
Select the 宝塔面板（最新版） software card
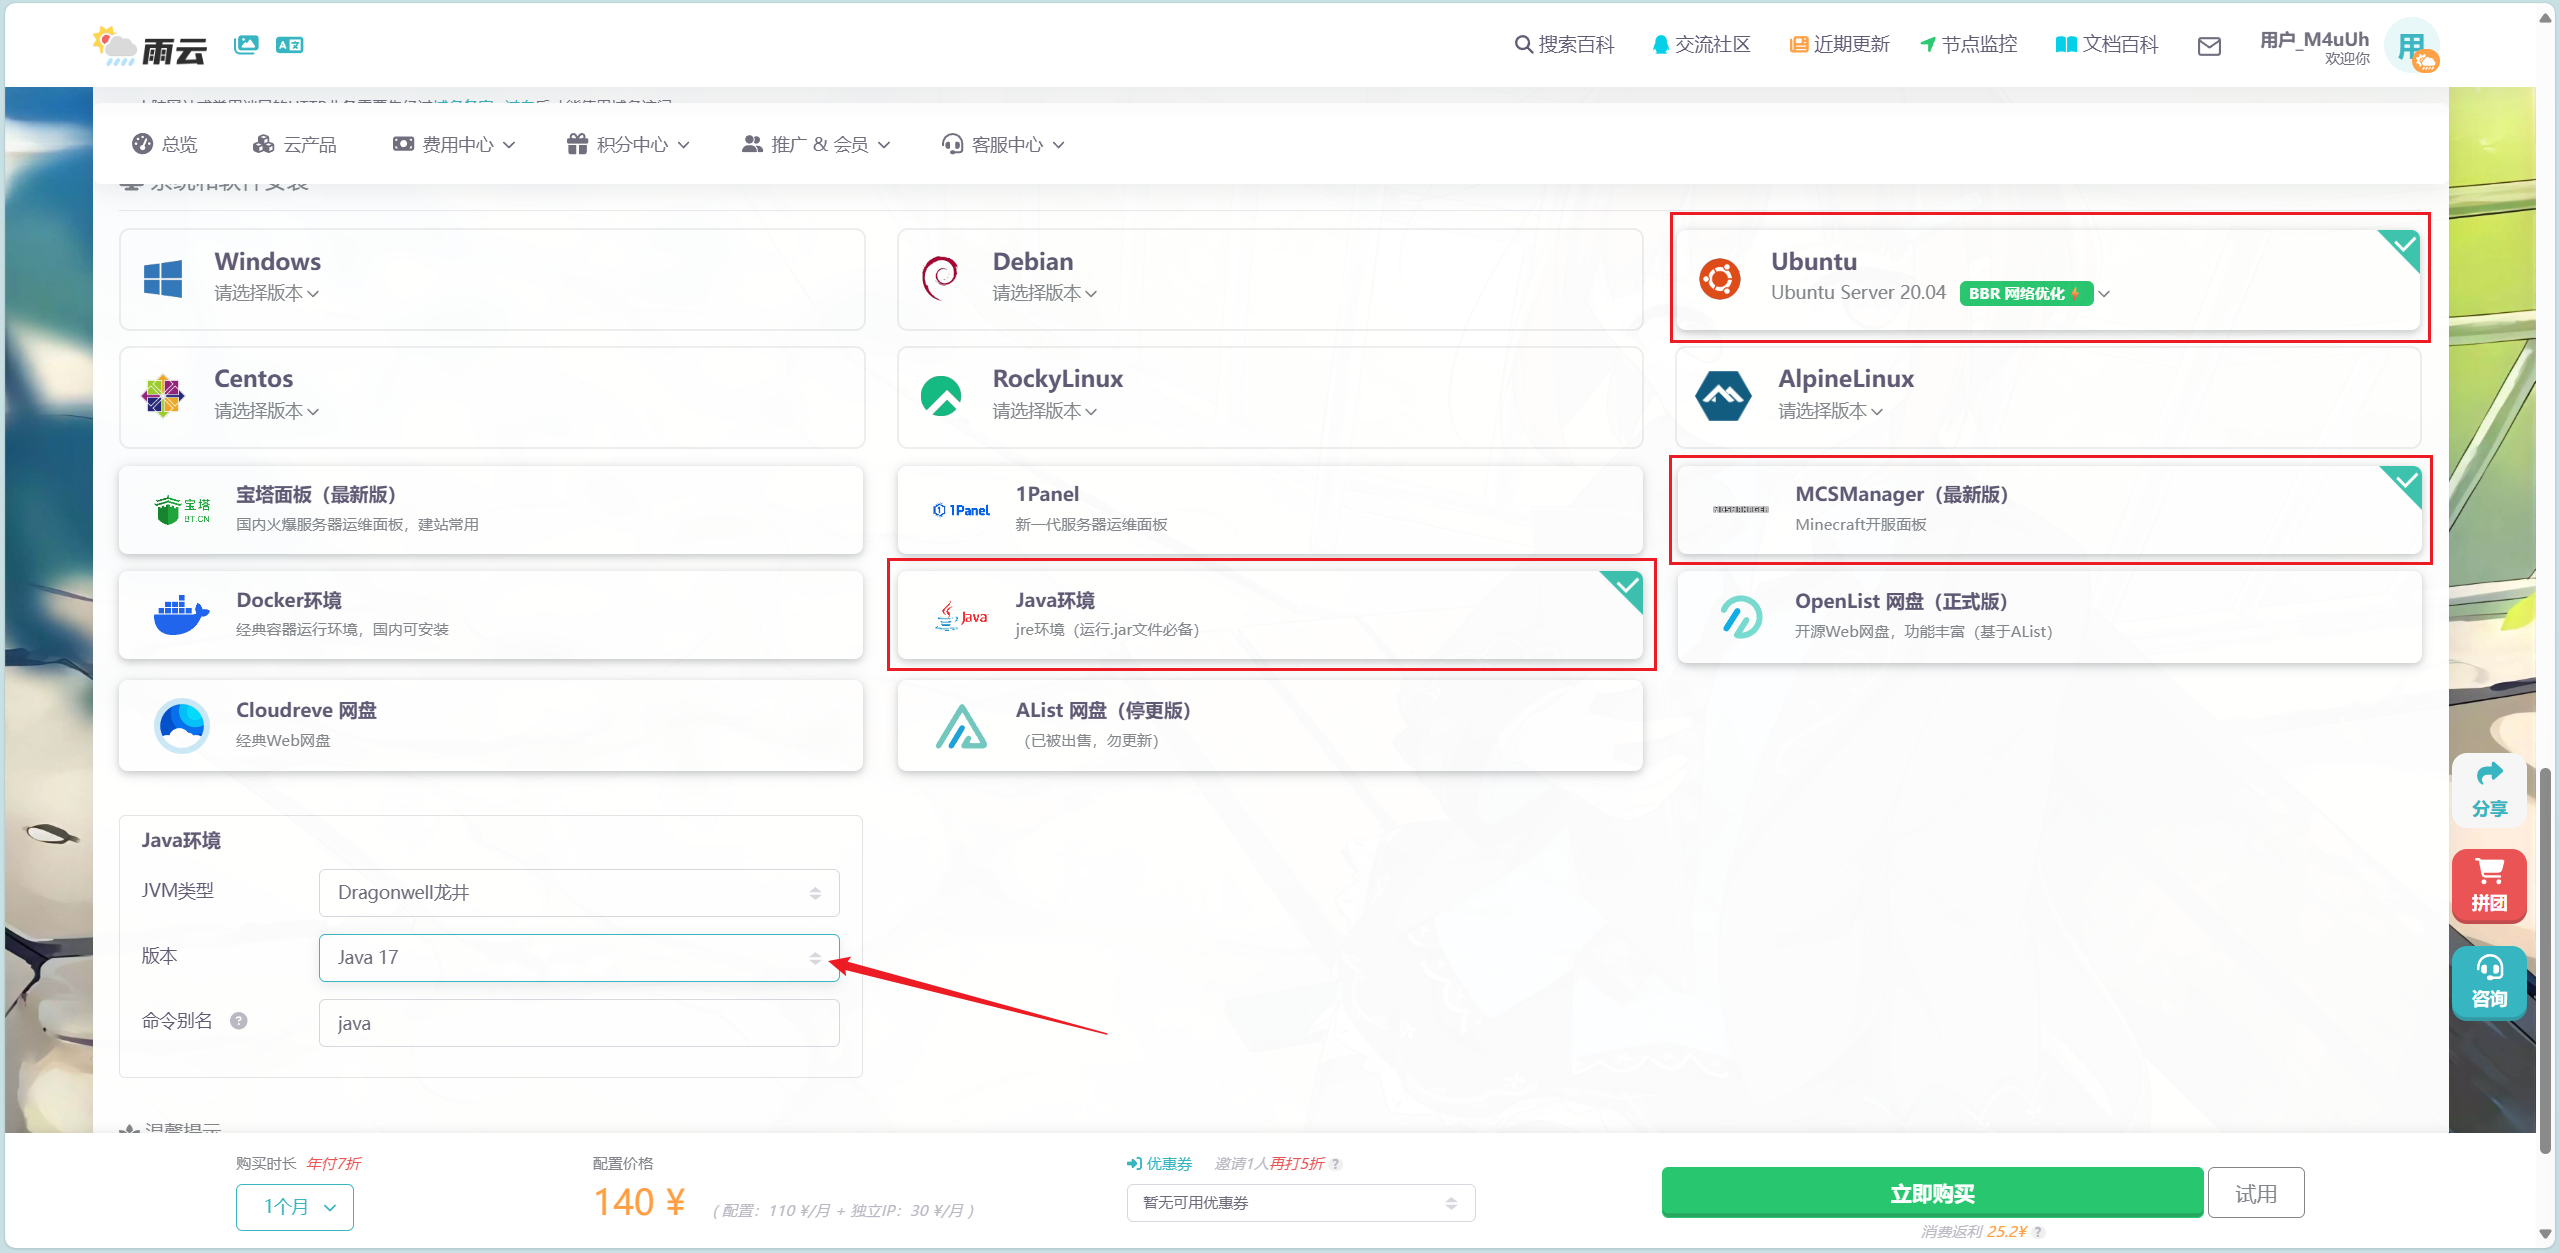(491, 510)
